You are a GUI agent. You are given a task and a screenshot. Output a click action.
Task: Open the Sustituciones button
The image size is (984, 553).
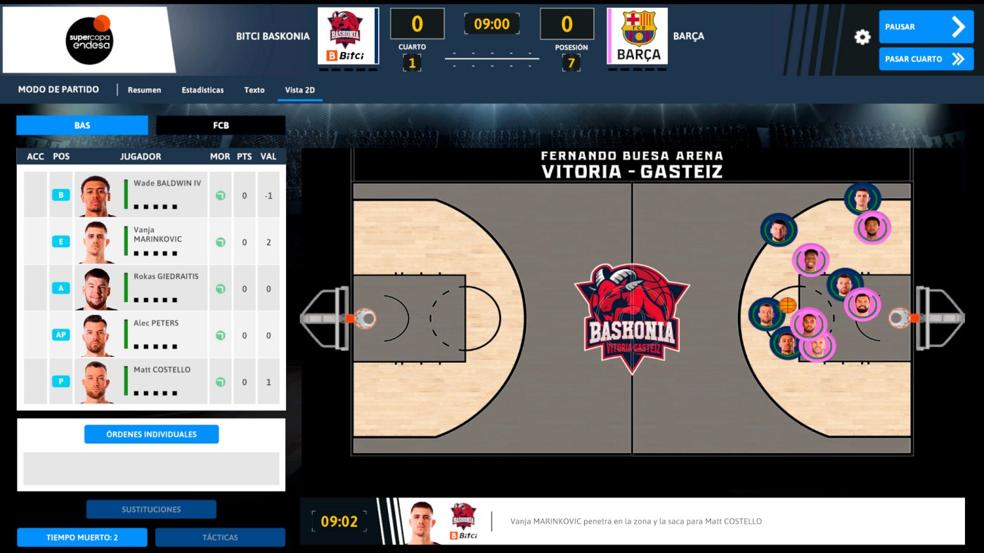151,510
